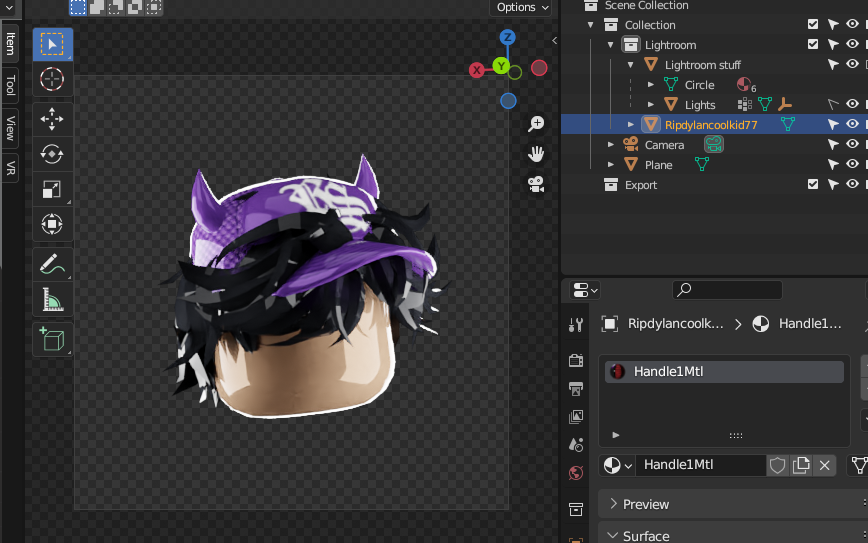Open the View sidebar tab
The height and width of the screenshot is (543, 868).
(10, 128)
